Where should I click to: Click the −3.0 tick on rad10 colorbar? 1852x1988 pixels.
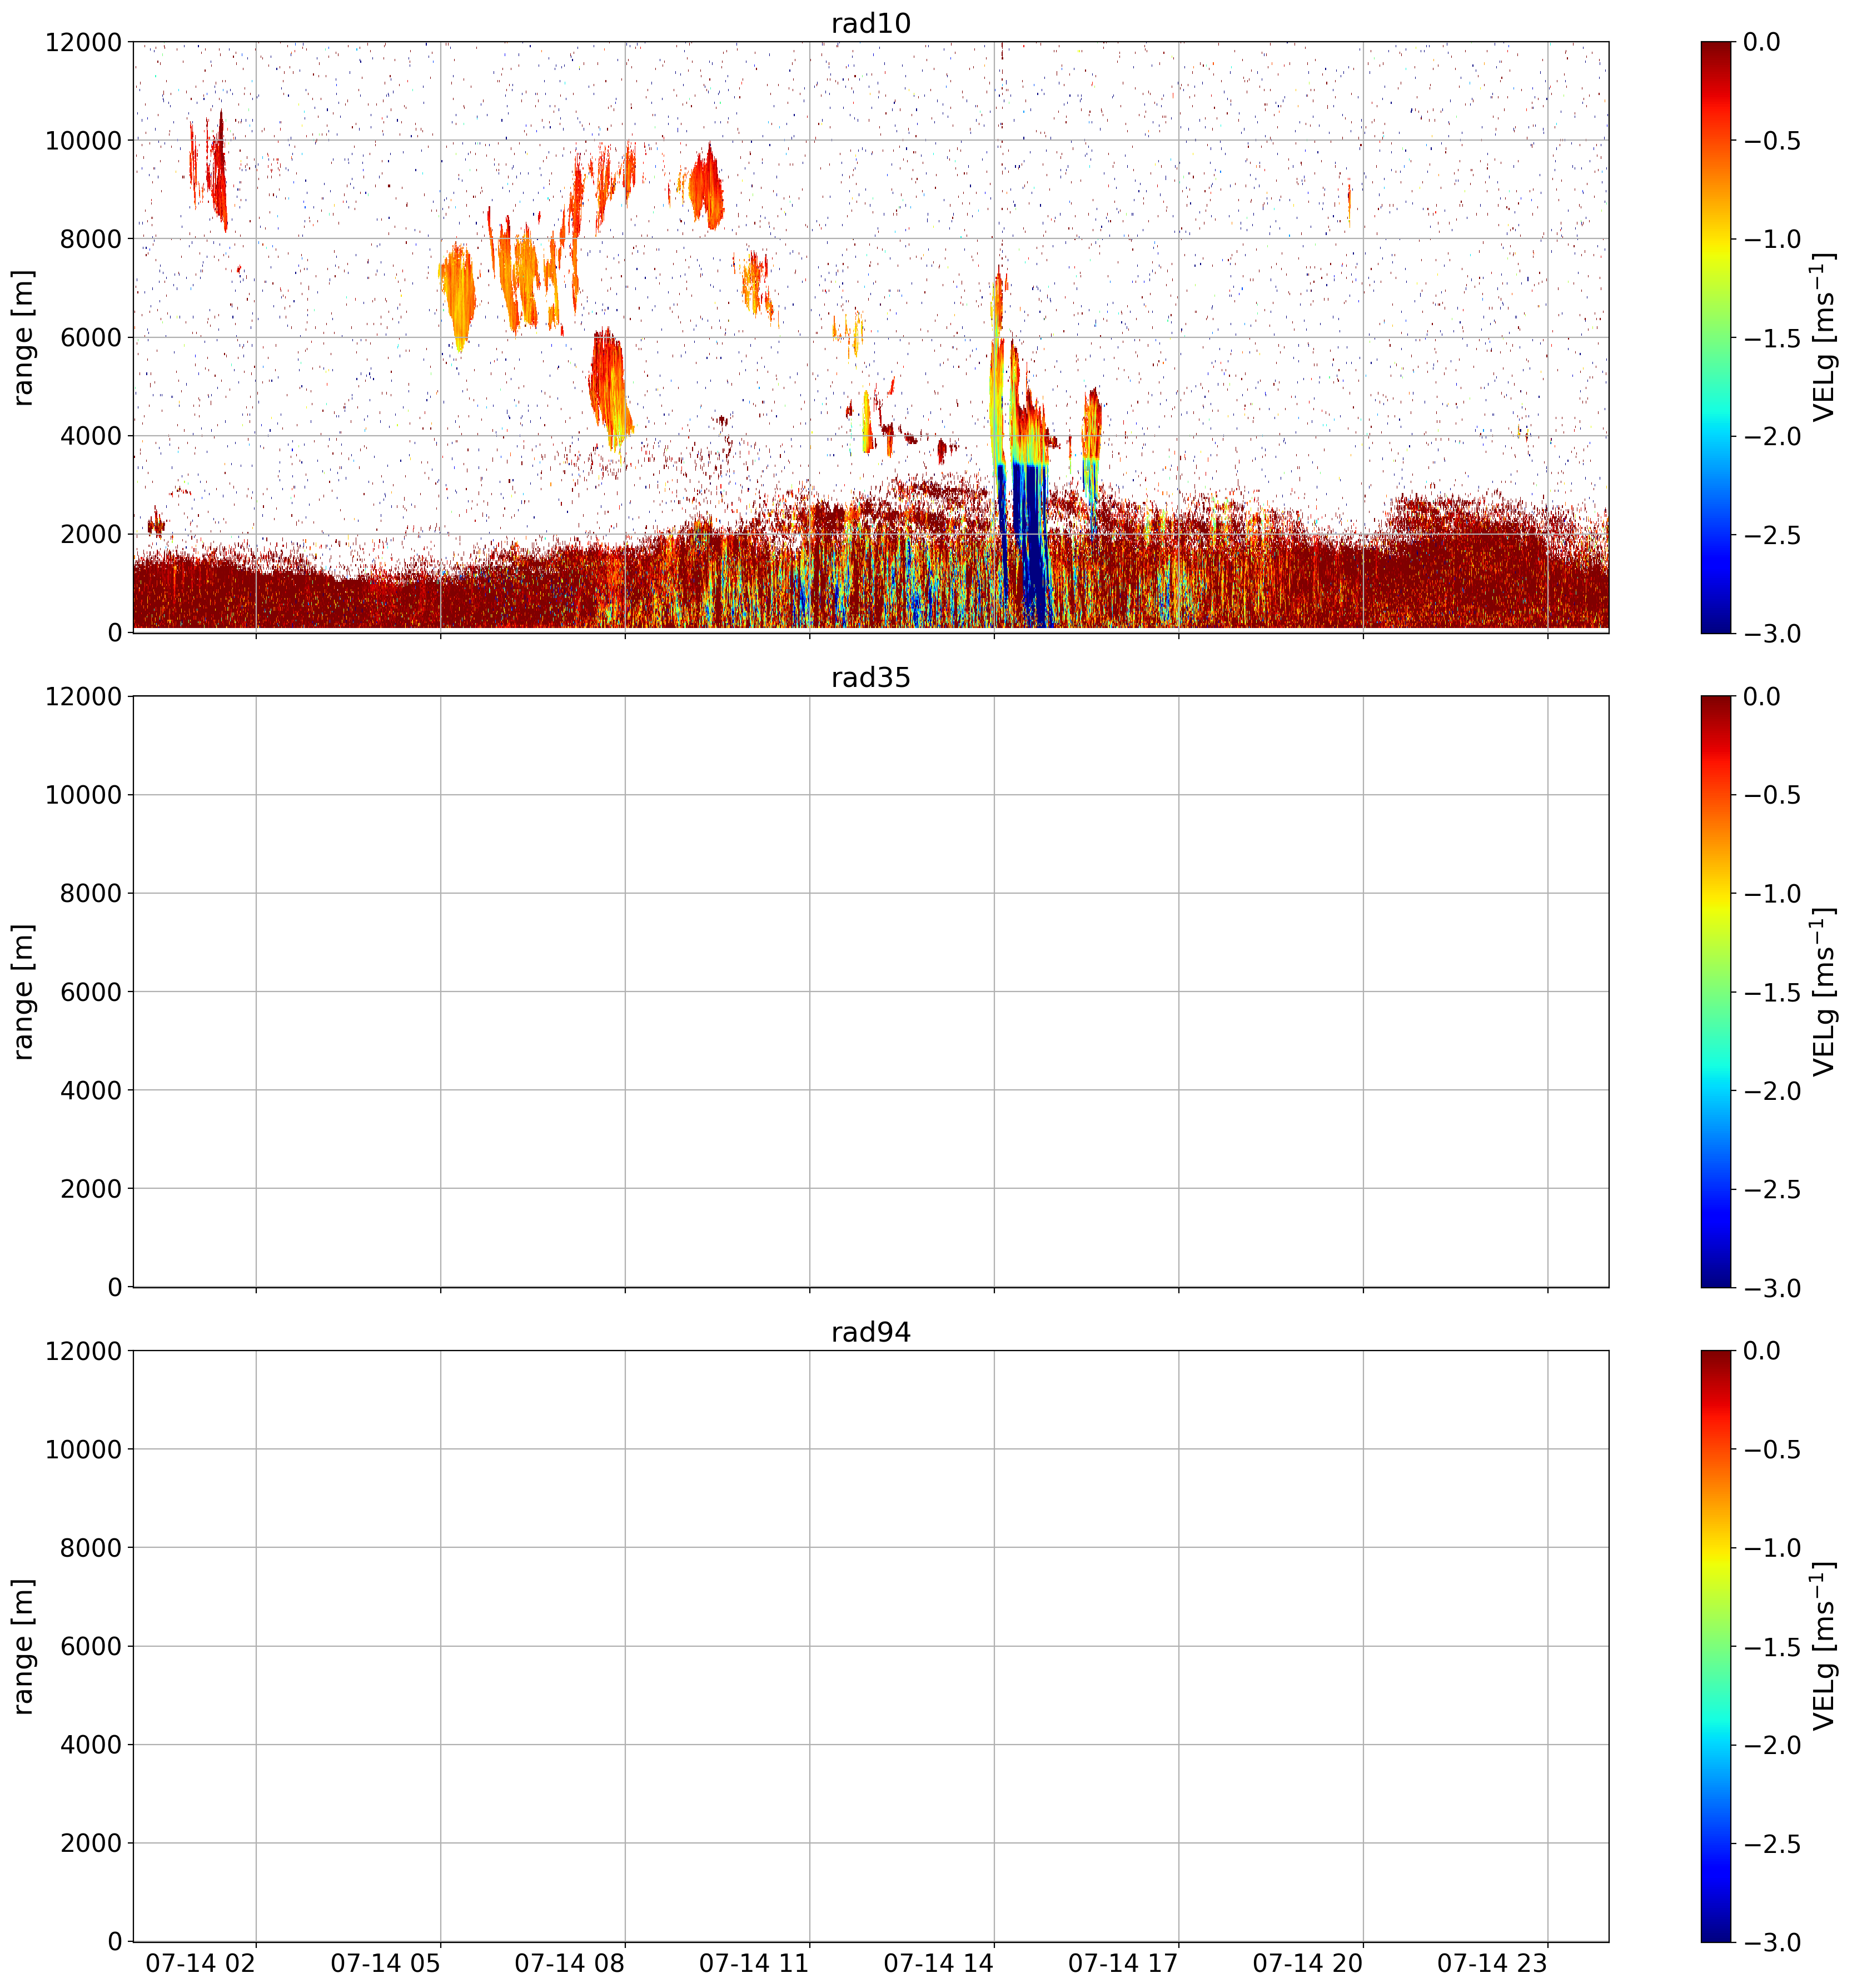coord(1772,634)
